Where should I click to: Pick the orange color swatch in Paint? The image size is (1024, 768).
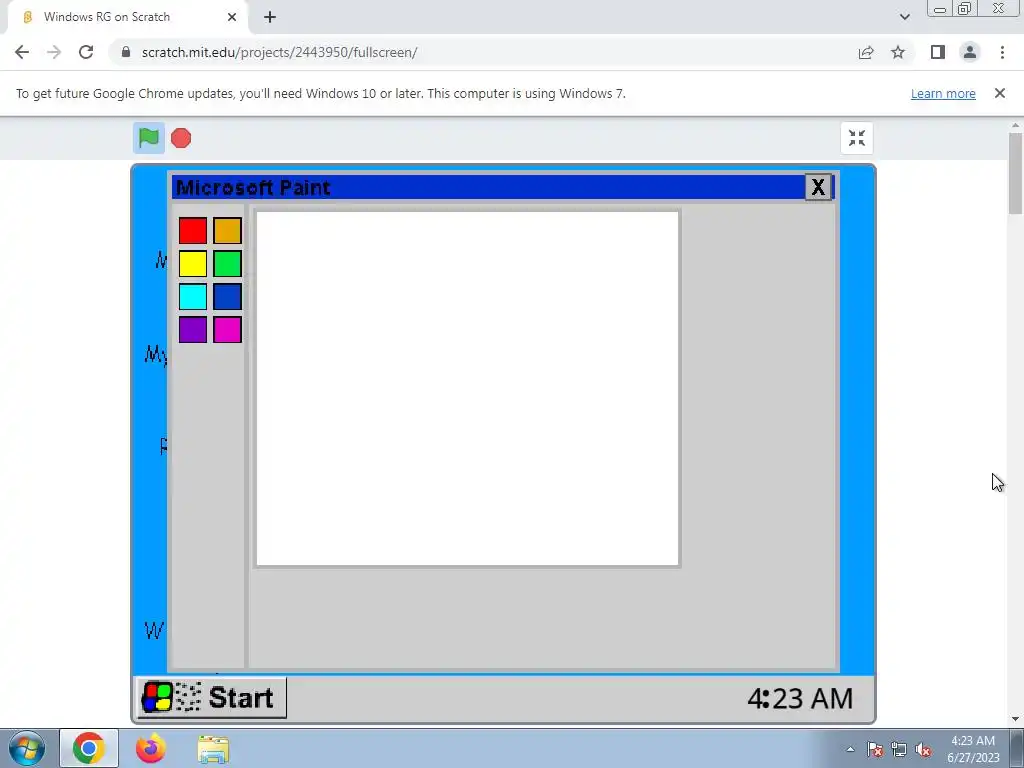point(227,231)
